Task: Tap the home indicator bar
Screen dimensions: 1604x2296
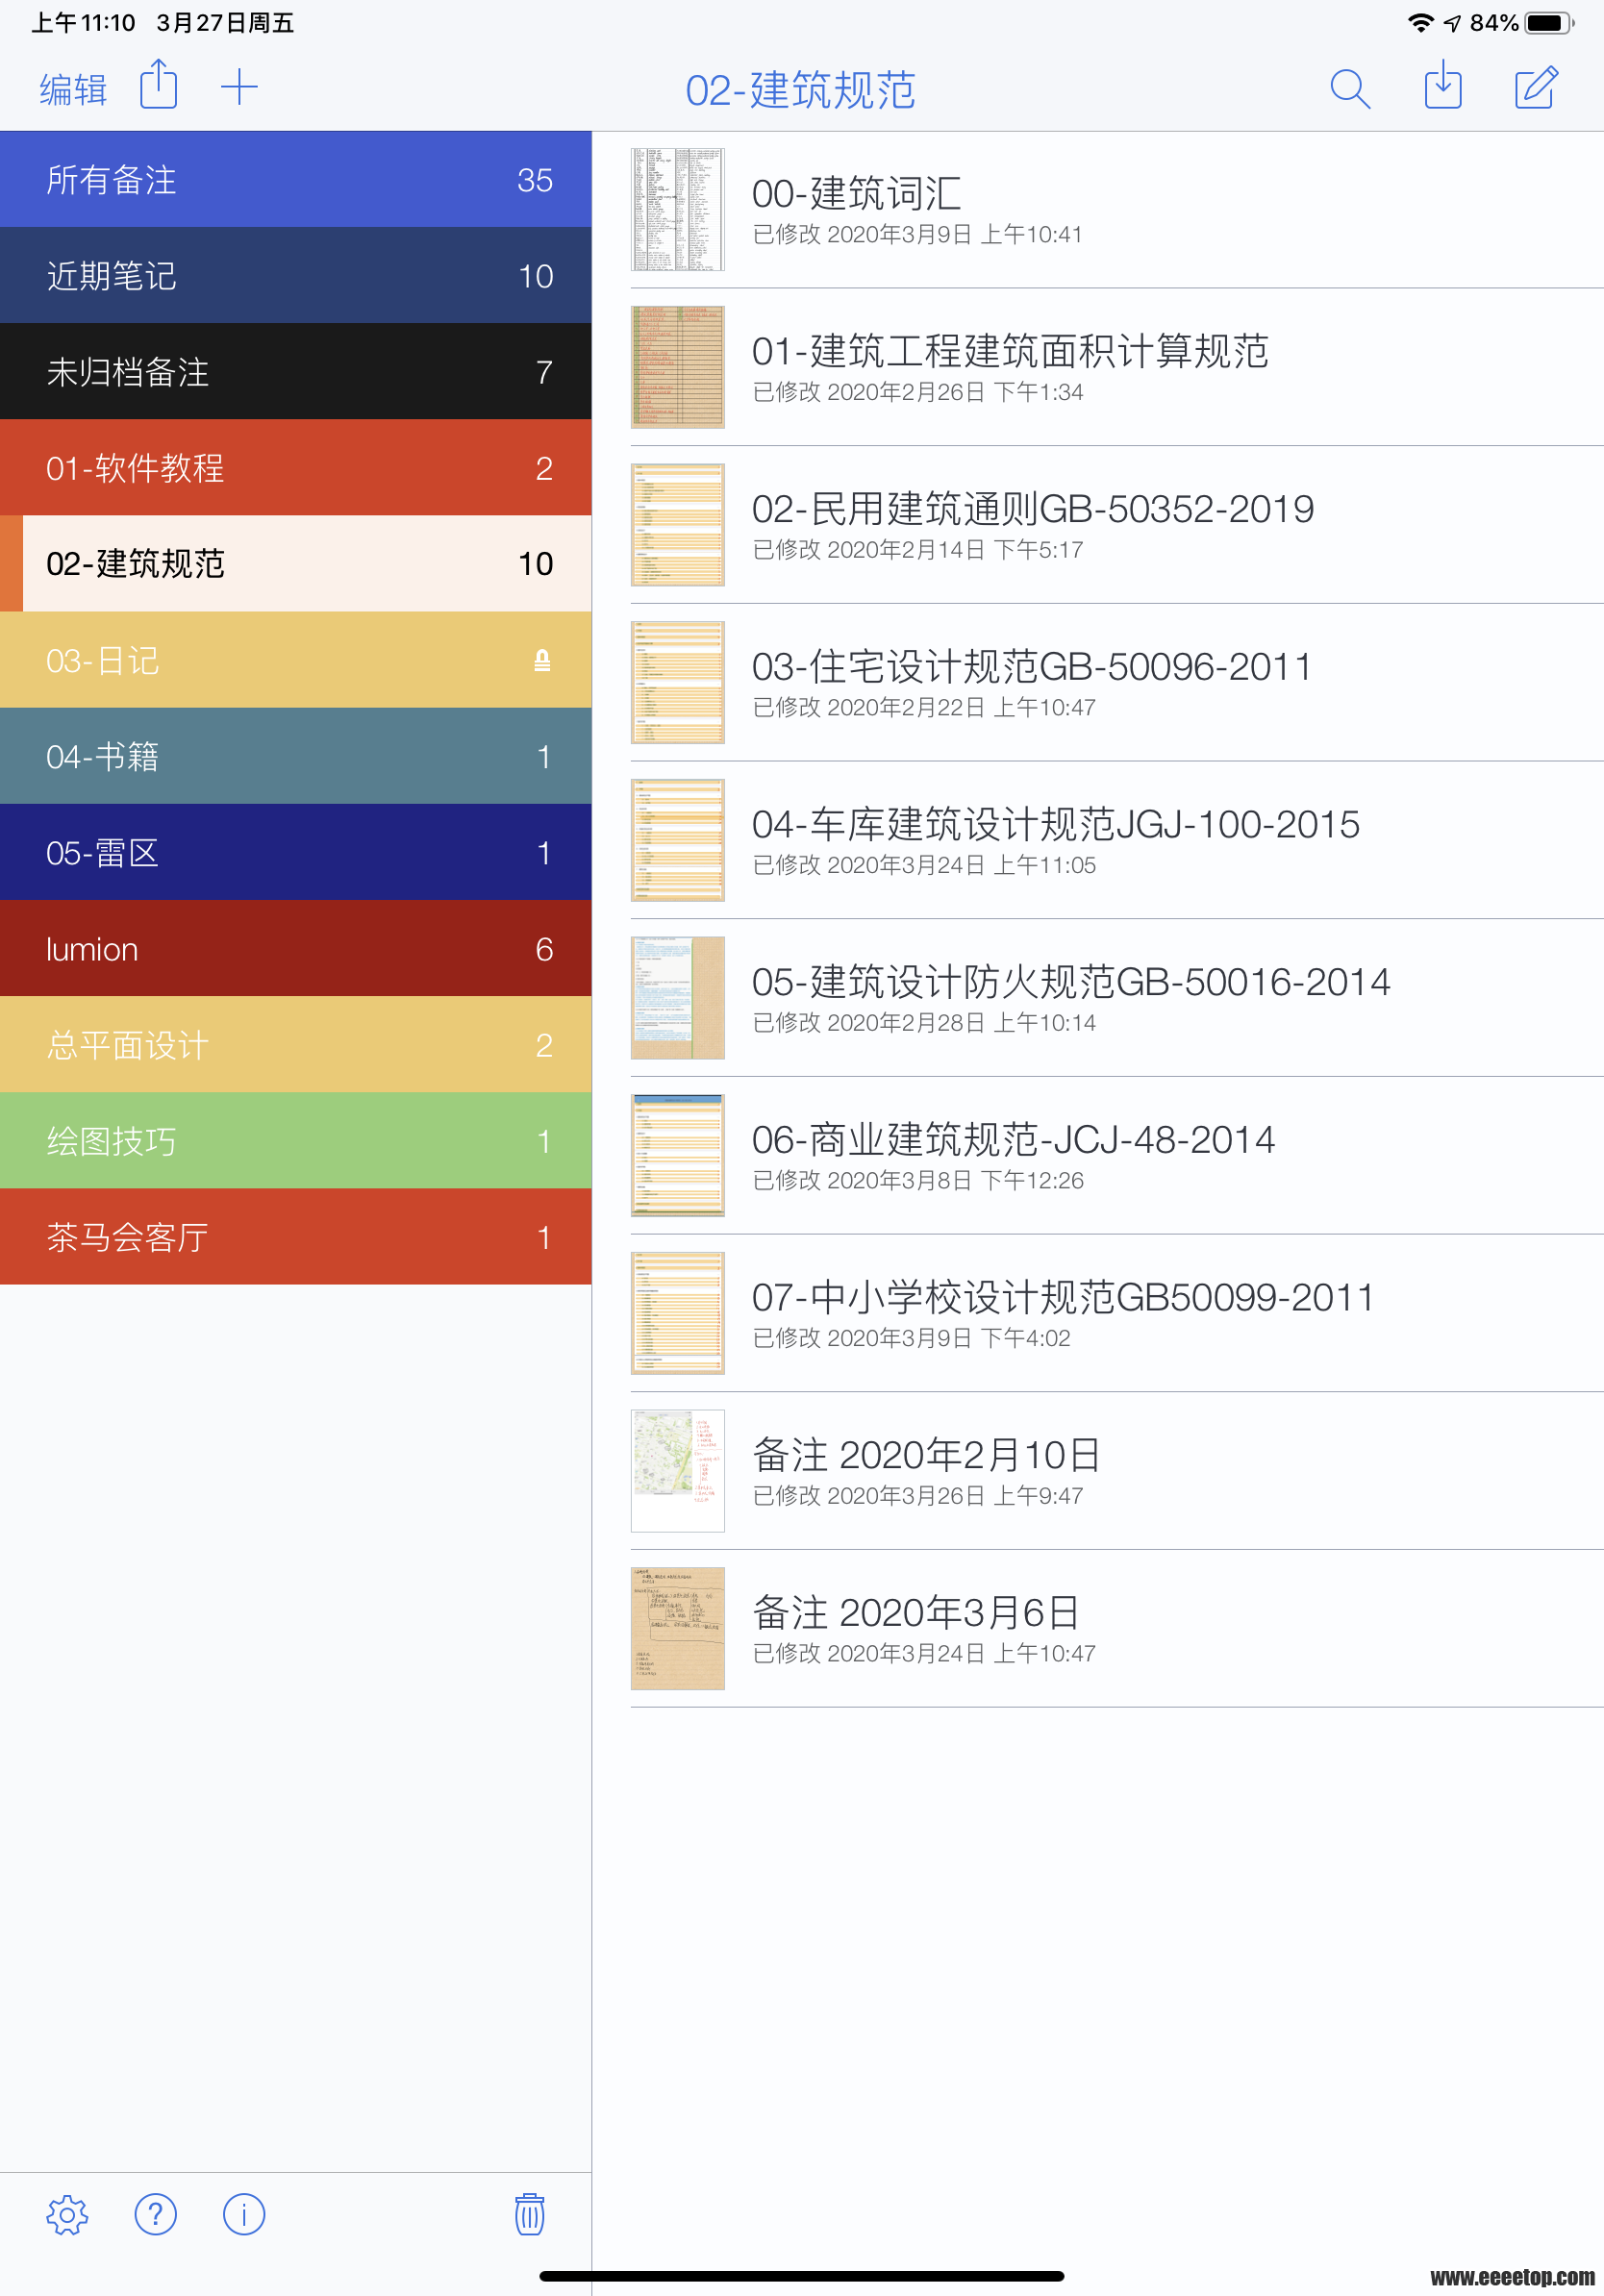Action: (x=801, y=2276)
